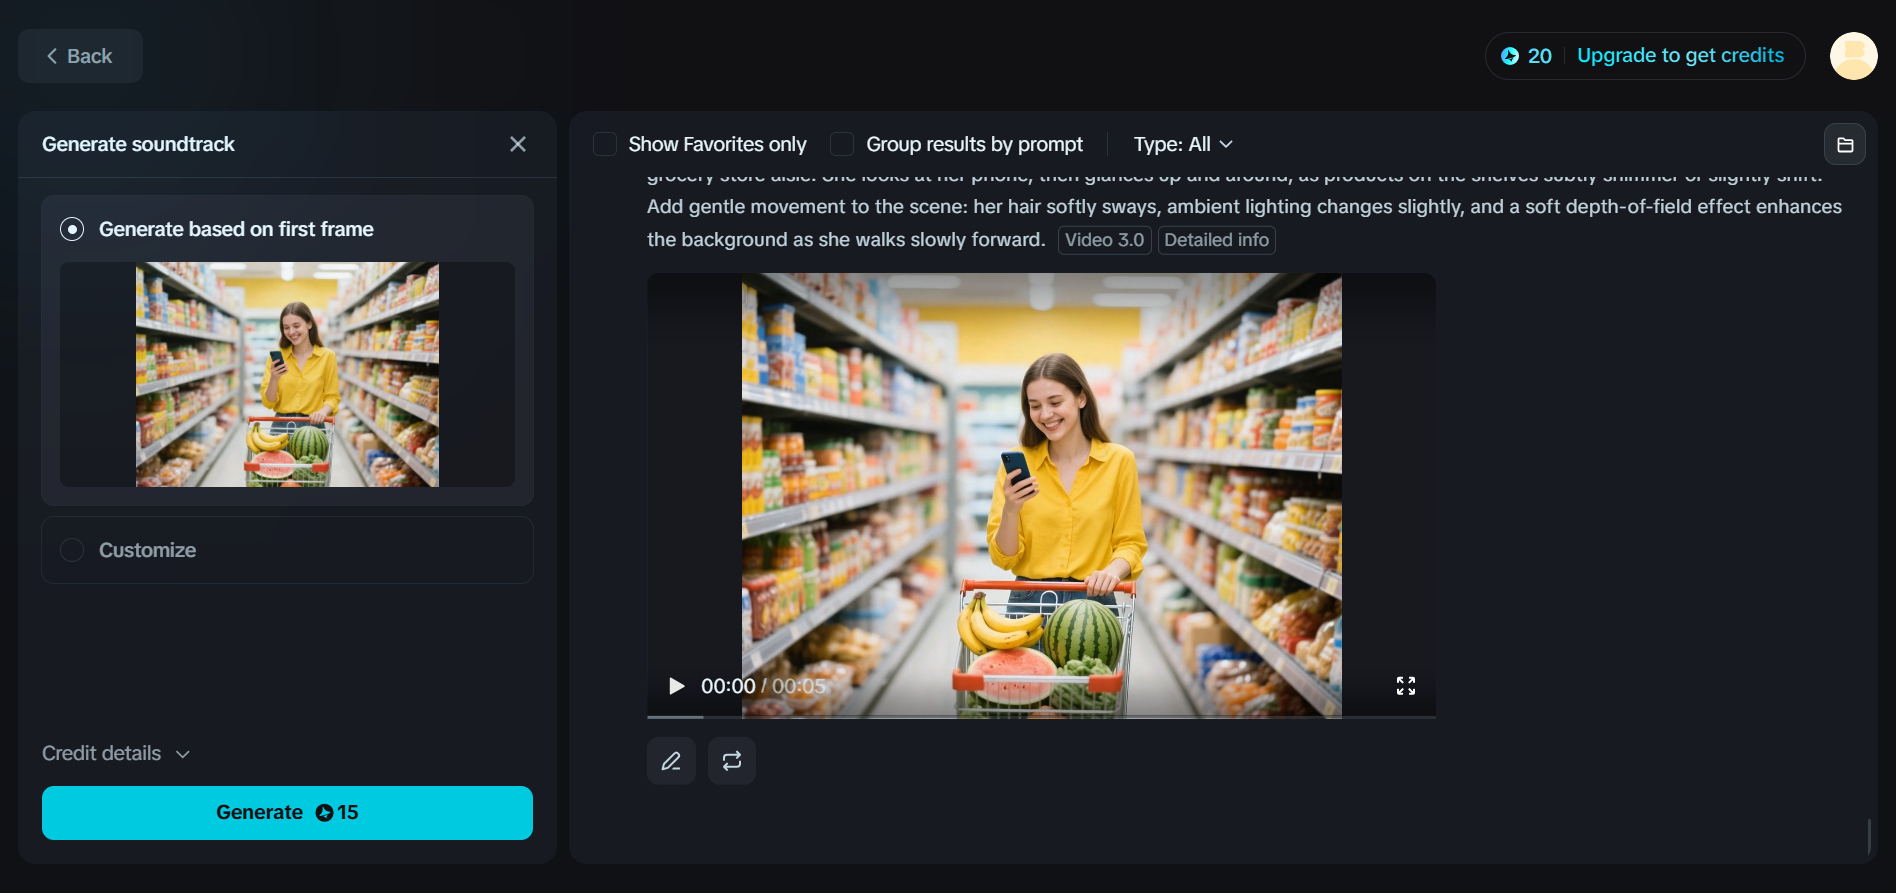Click the Video 3.0 tag
Screen dimensions: 1896x893
coord(1104,240)
